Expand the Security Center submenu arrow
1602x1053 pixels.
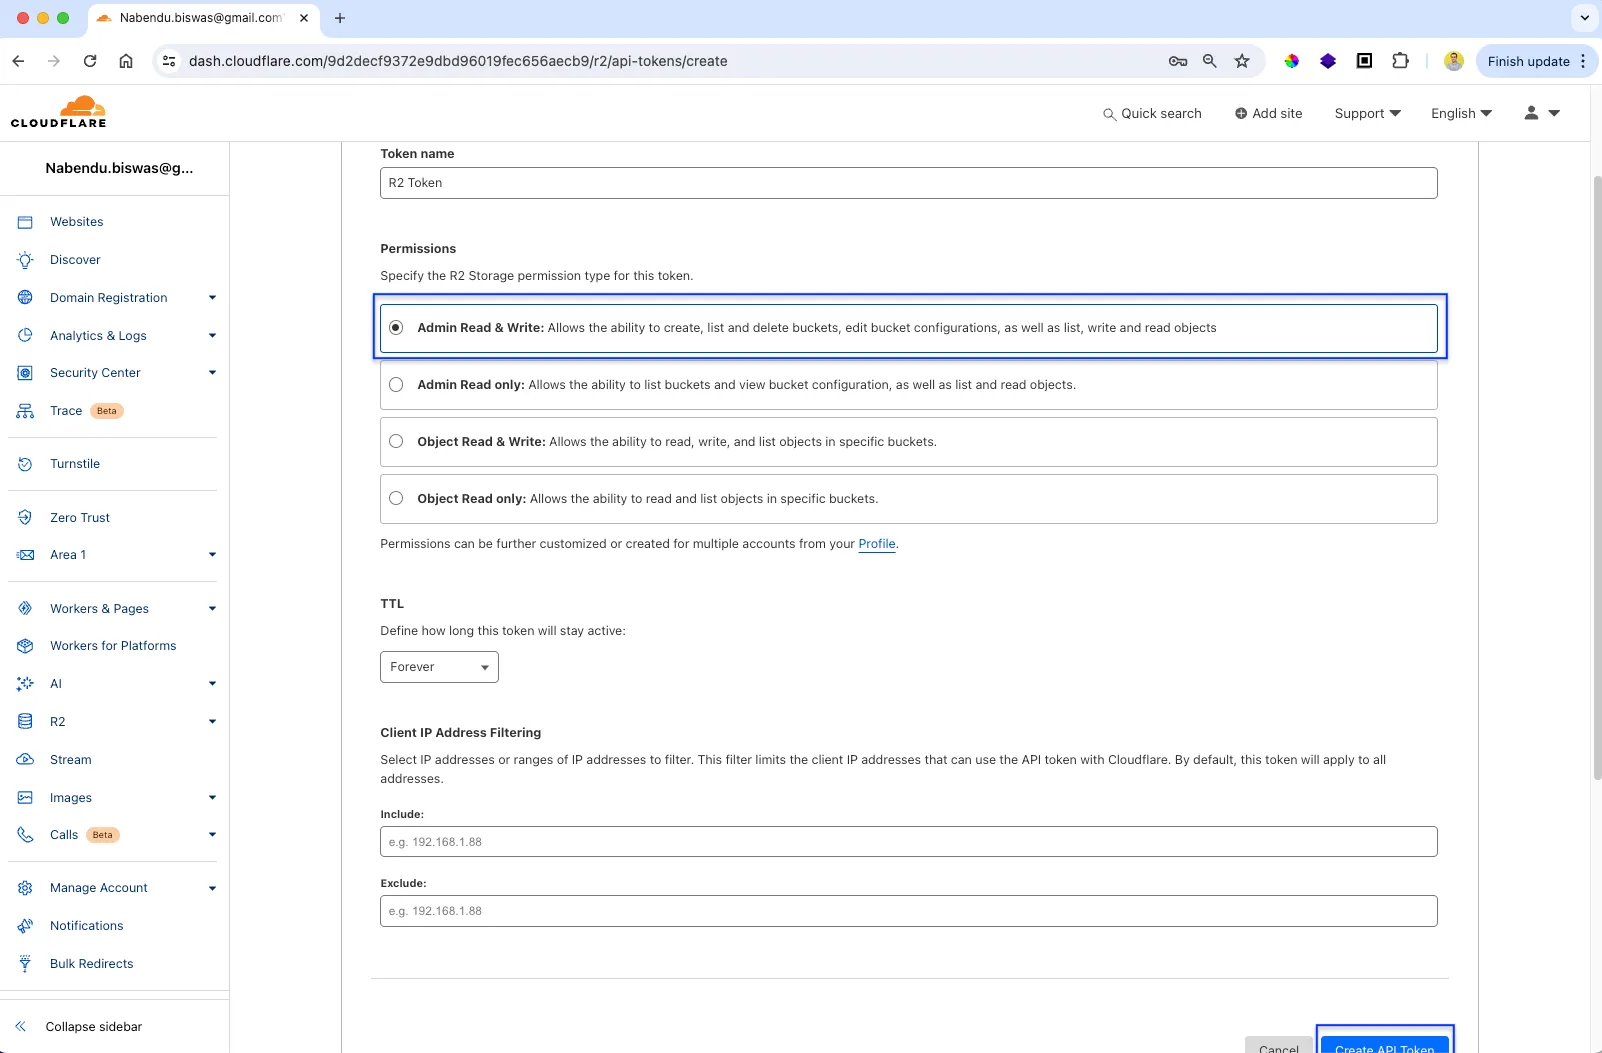[x=212, y=373]
